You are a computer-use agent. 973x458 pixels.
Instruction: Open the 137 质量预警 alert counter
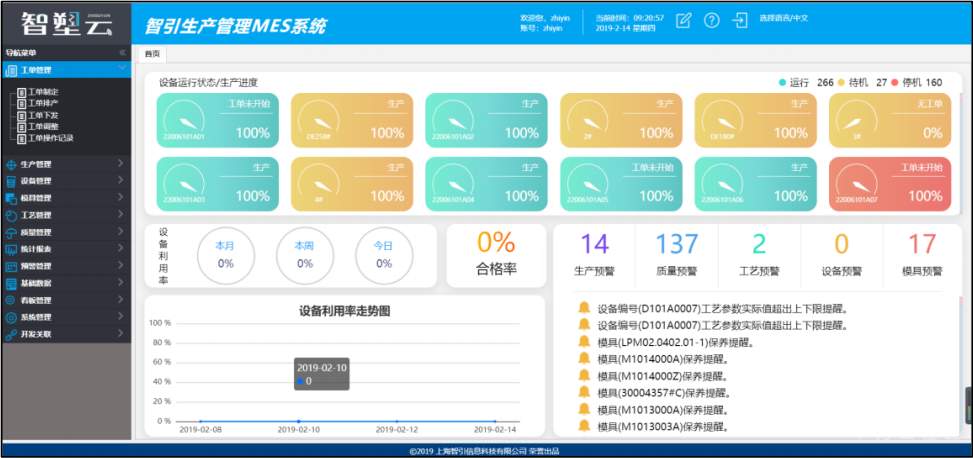pos(677,254)
